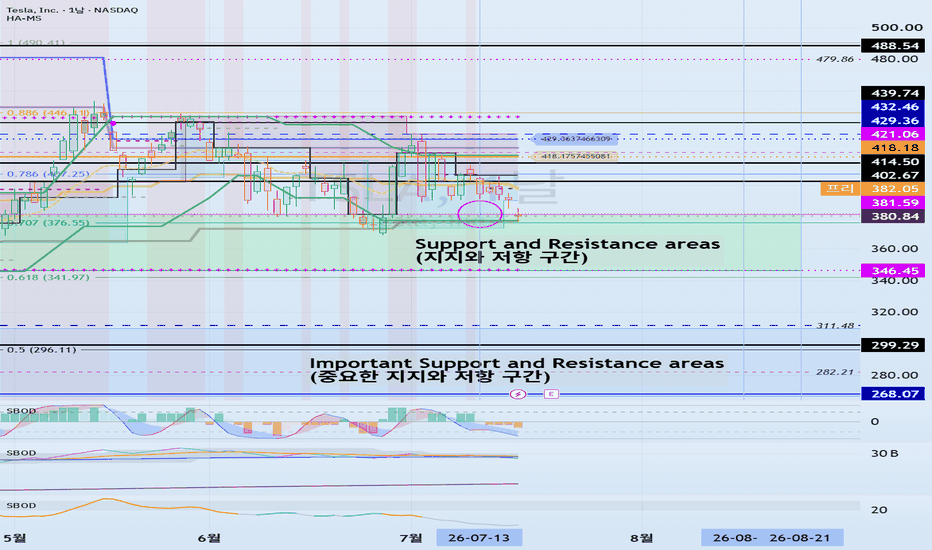The height and width of the screenshot is (550, 932).
Task: Click the 6월 time axis label
Action: (209, 538)
